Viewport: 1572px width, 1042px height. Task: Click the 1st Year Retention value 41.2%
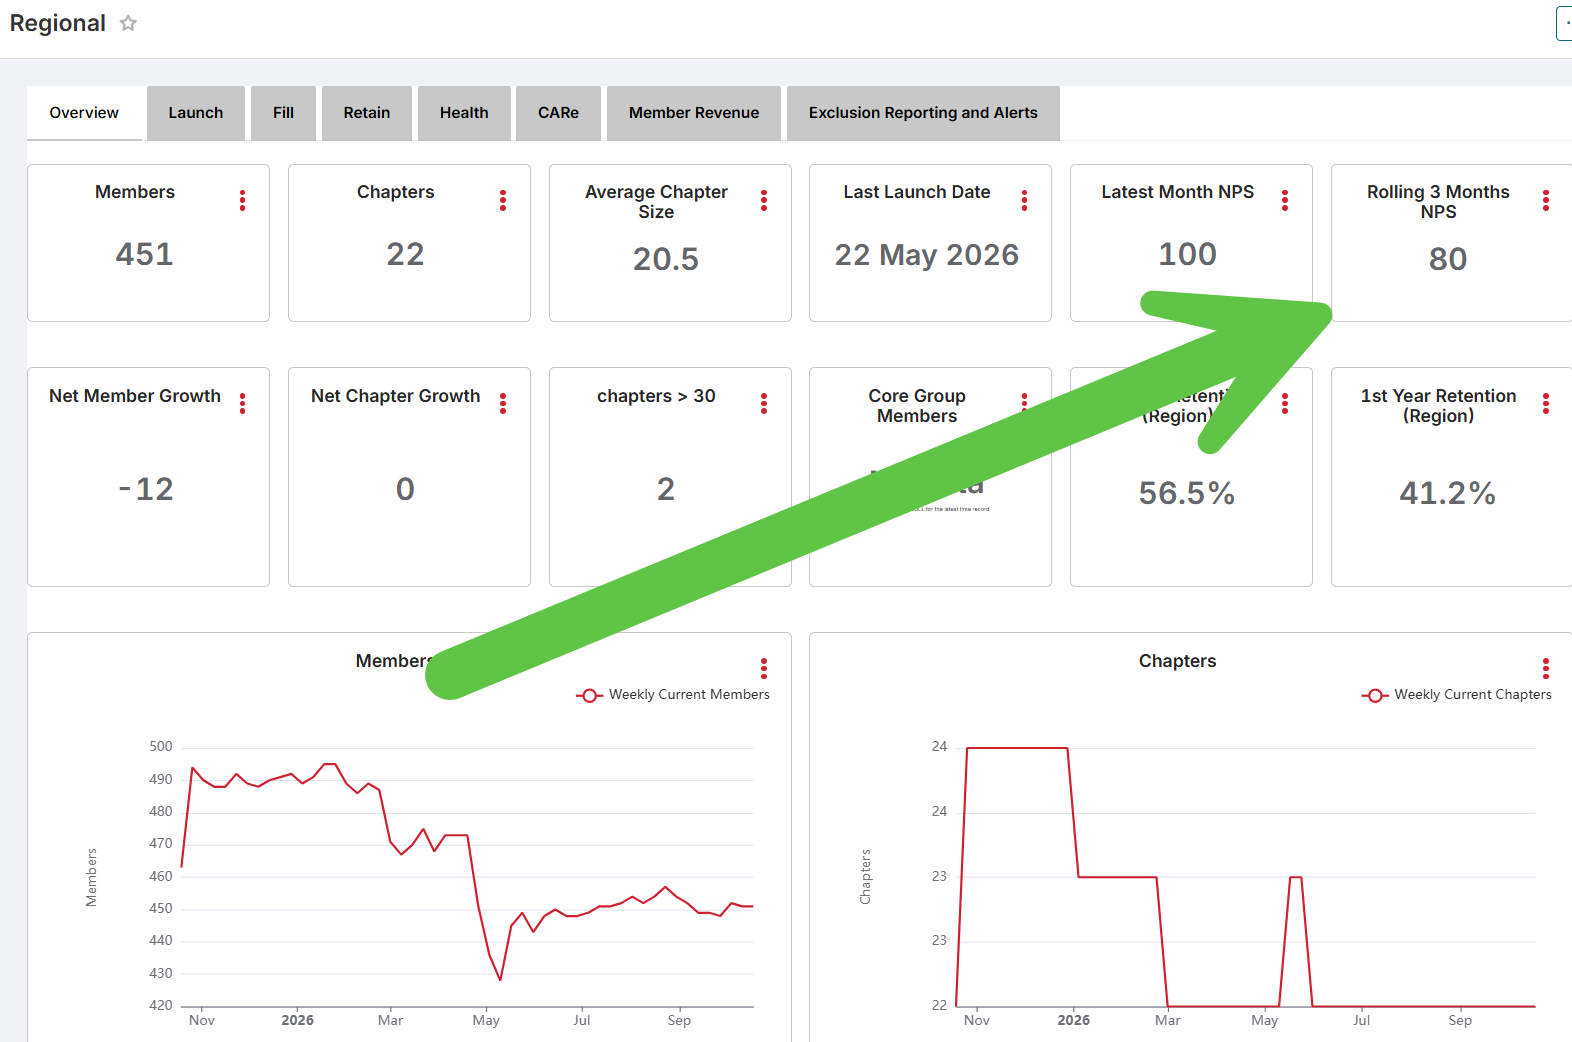[x=1448, y=493]
